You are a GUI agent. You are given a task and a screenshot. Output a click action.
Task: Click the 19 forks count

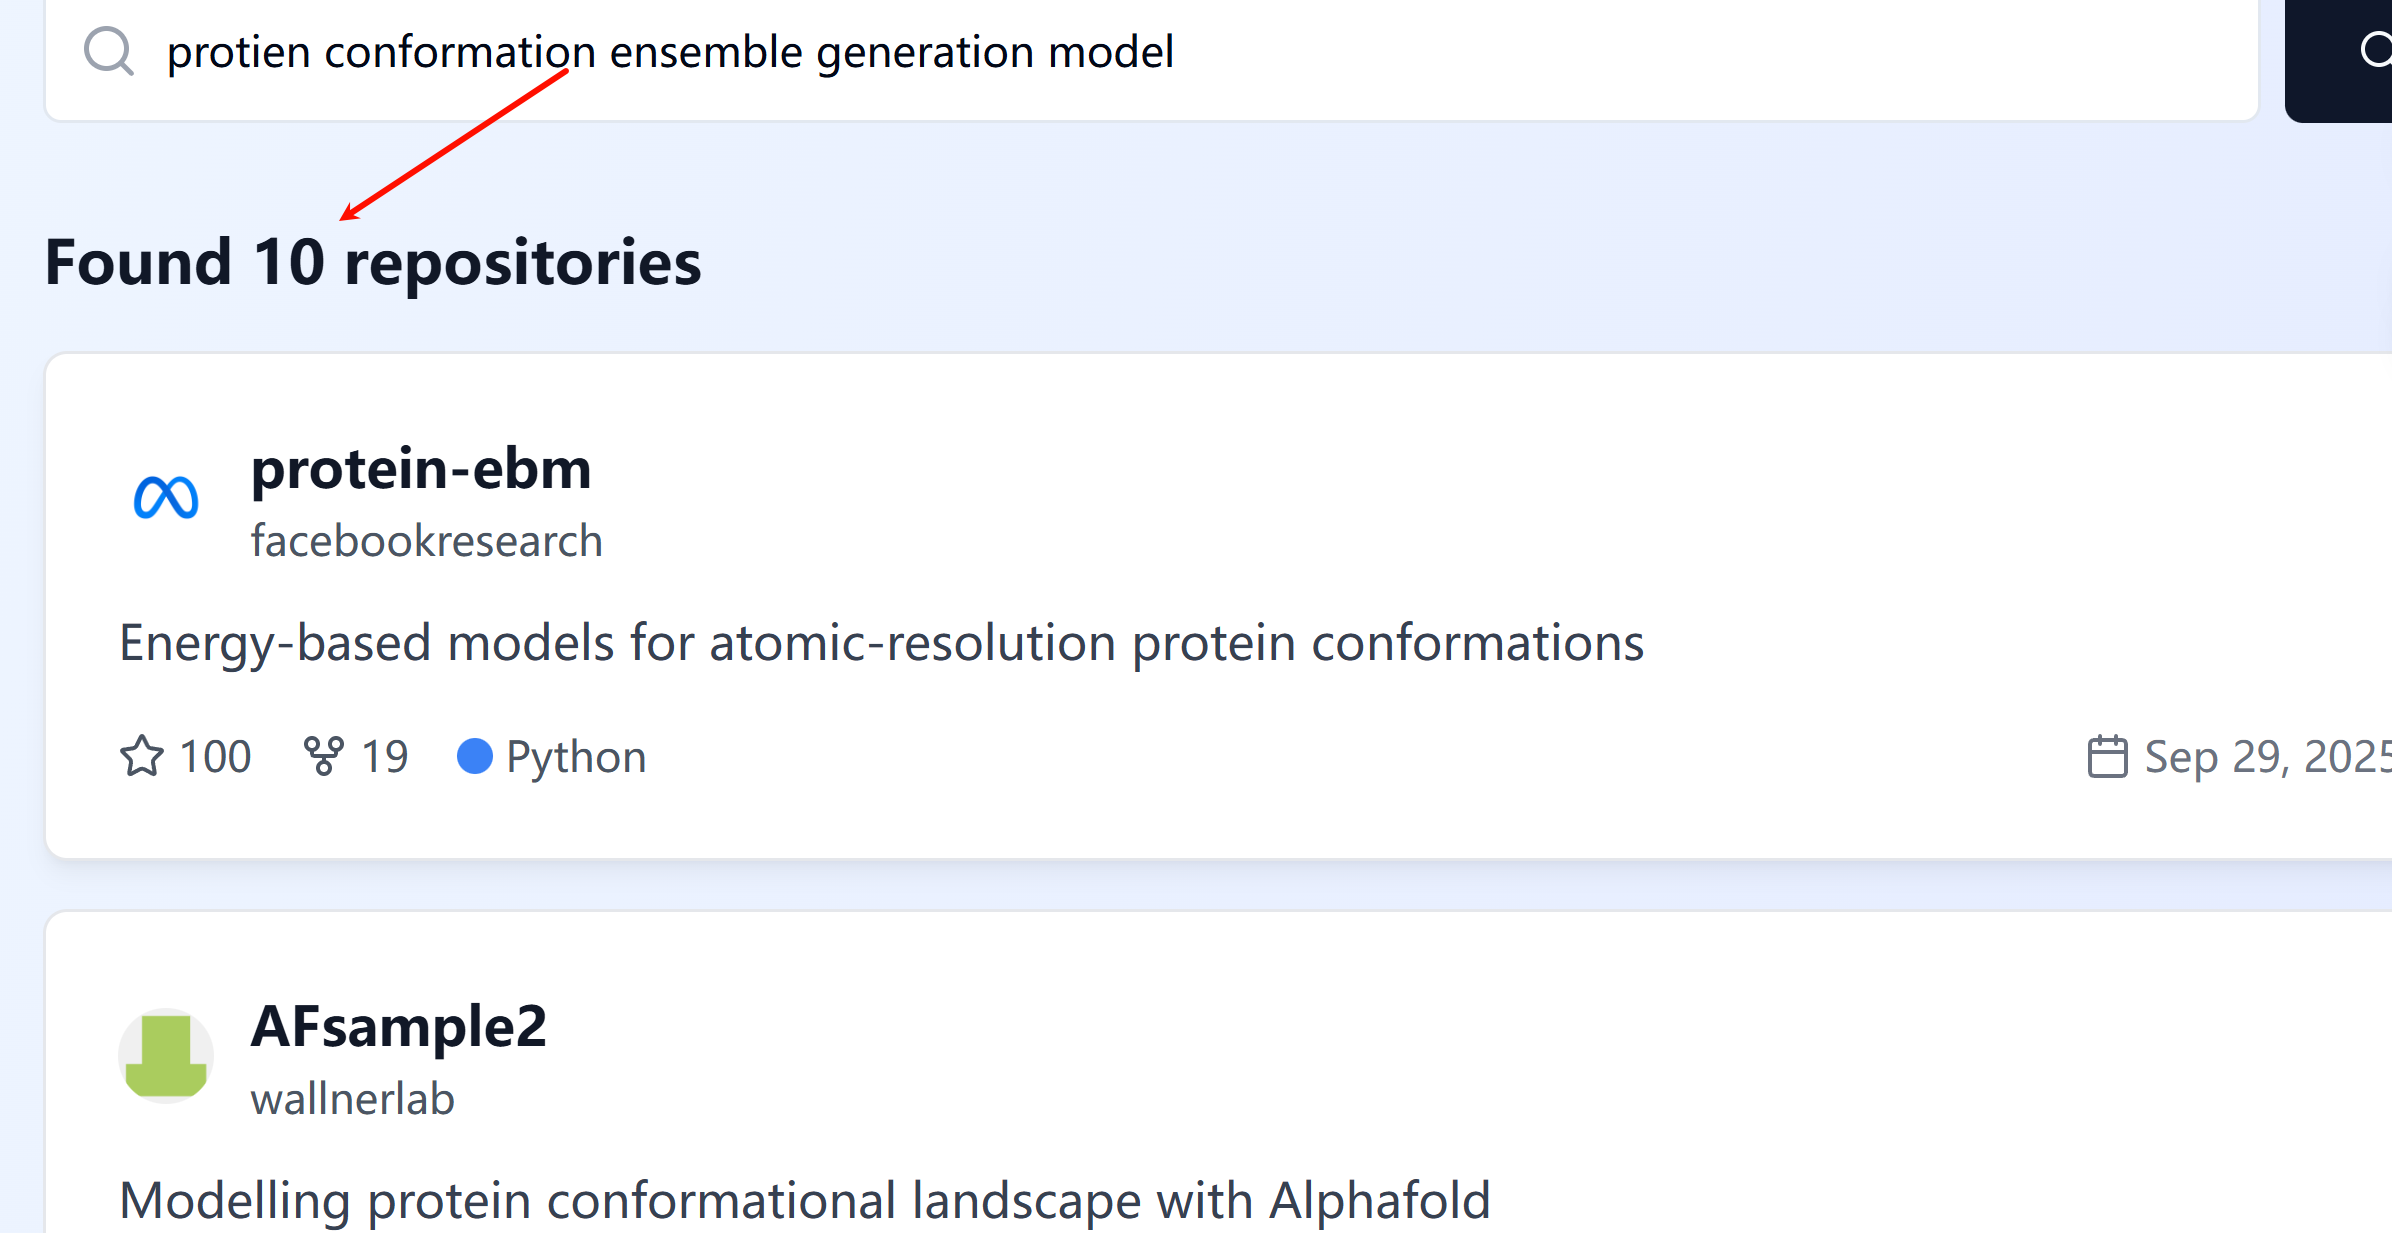tap(384, 756)
